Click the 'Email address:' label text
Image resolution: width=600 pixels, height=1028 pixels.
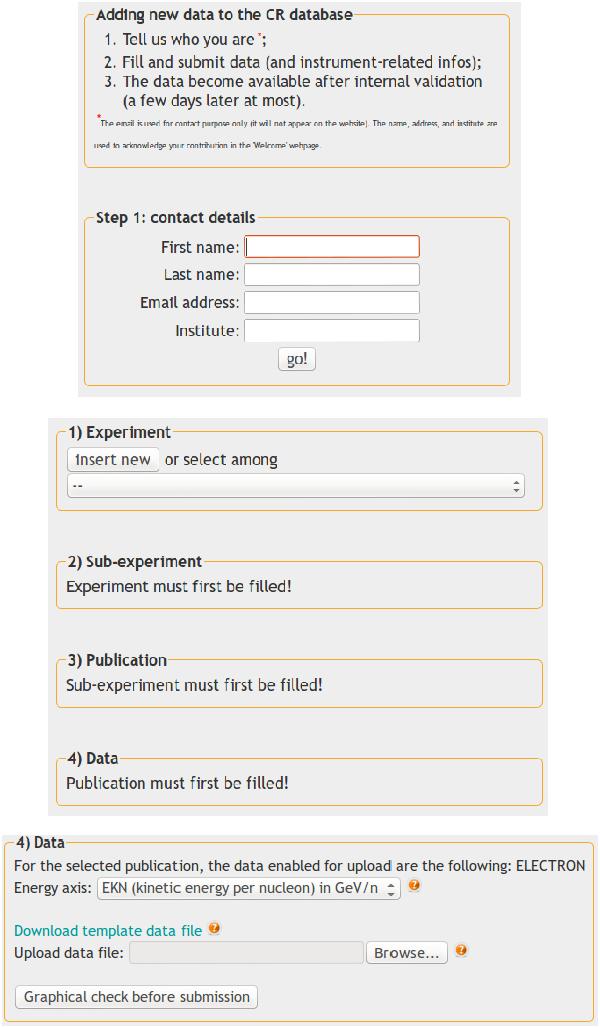pyautogui.click(x=190, y=303)
